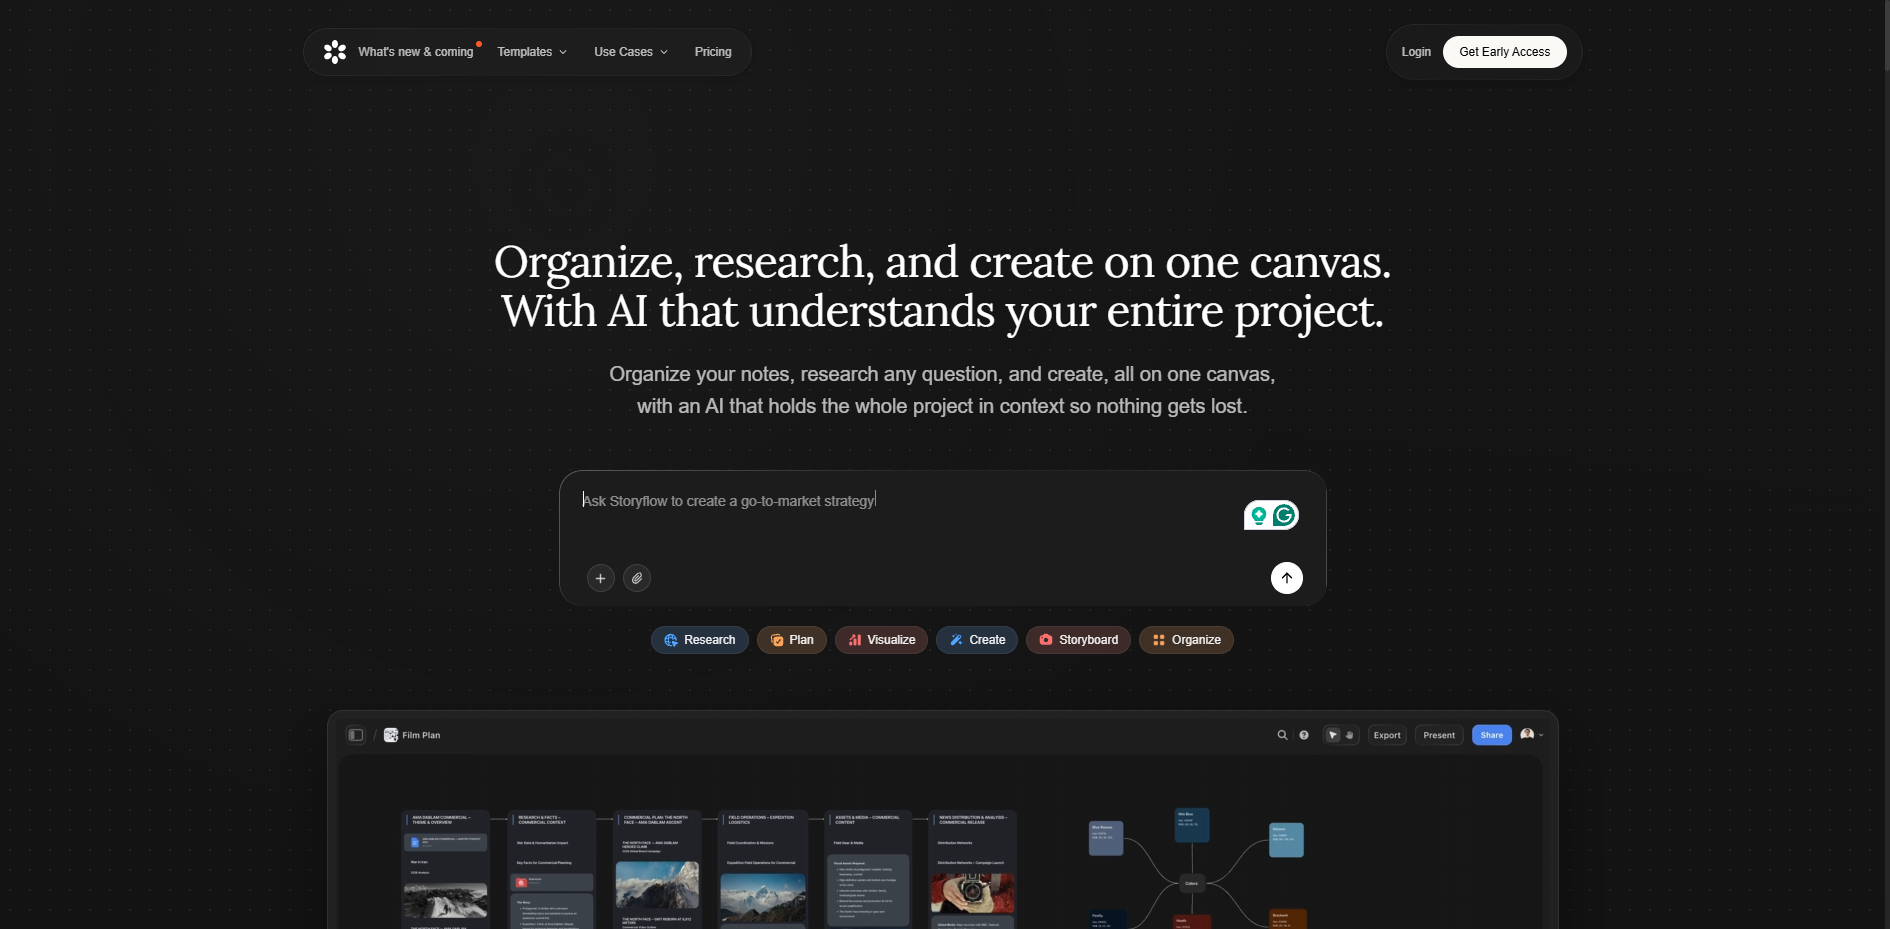The width and height of the screenshot is (1890, 929).
Task: Click the light blue color node
Action: [1286, 840]
